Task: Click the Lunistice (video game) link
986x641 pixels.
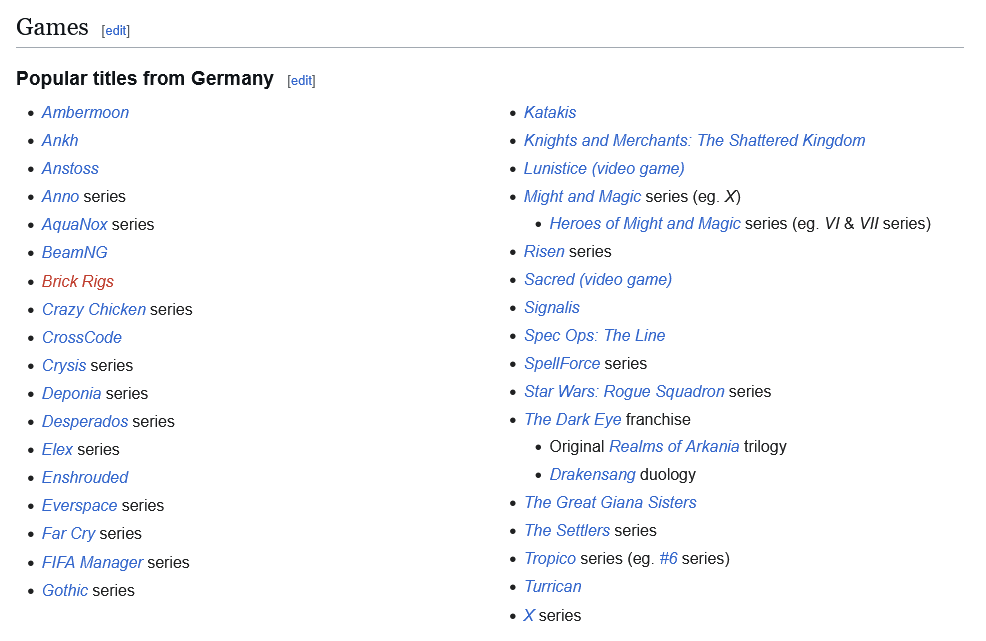Action: (604, 169)
